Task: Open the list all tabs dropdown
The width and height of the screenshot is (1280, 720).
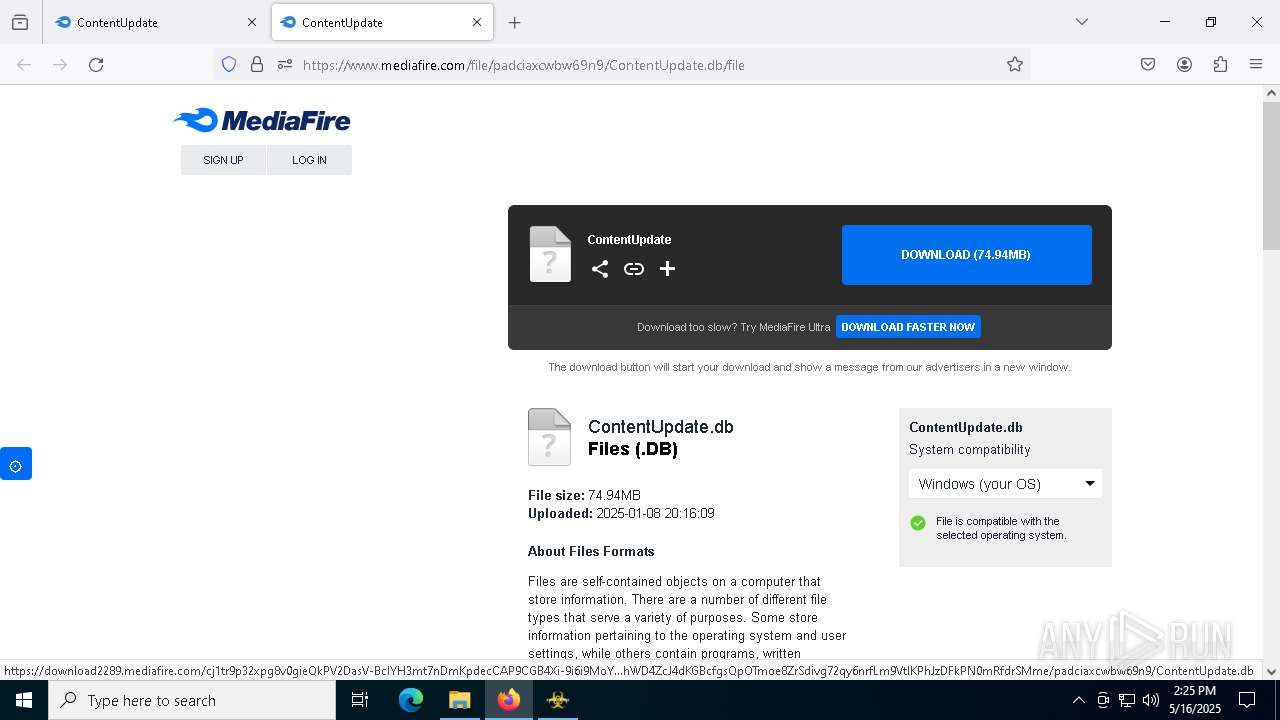Action: [1081, 22]
